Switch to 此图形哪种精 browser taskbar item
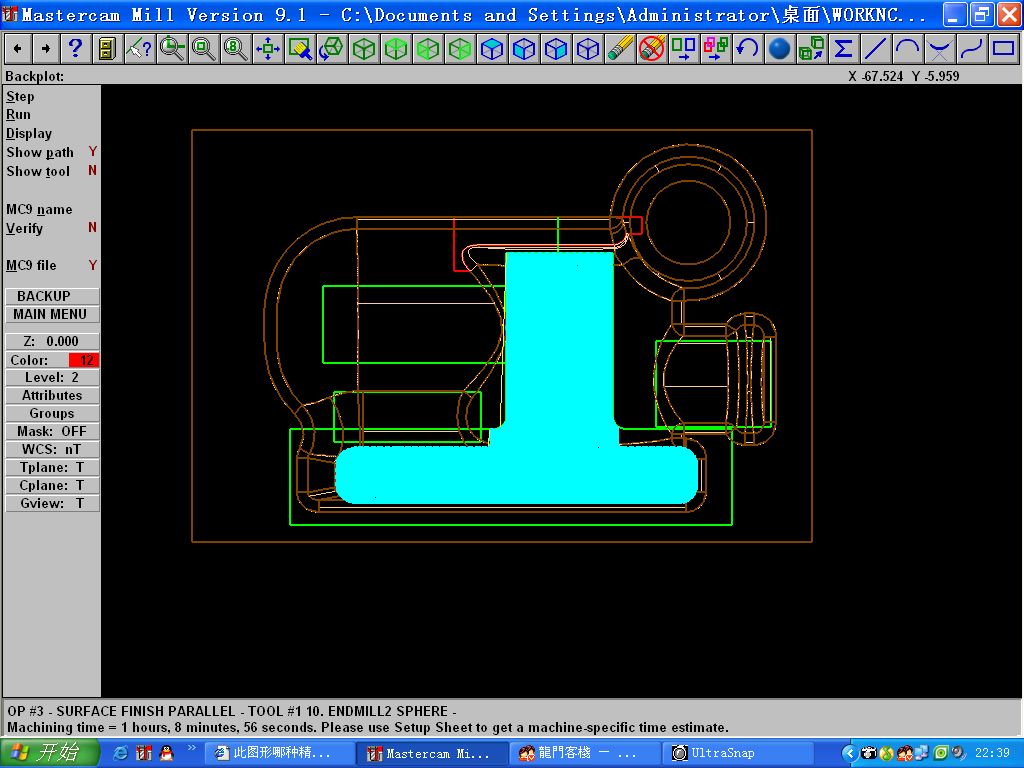1024x768 pixels. [280, 754]
